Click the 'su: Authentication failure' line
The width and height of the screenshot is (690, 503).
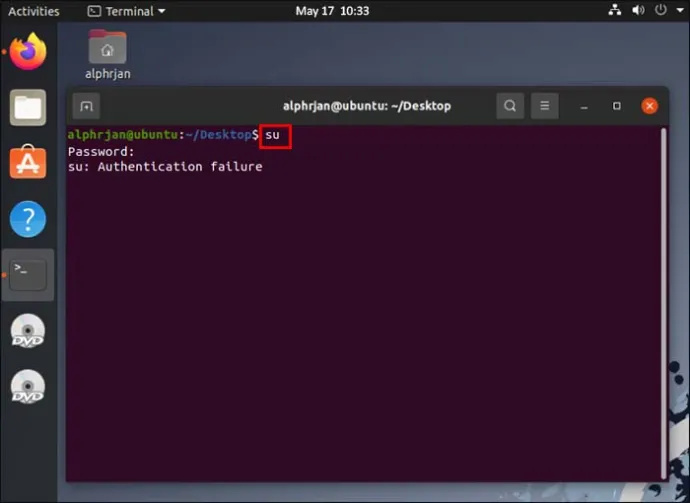point(165,167)
